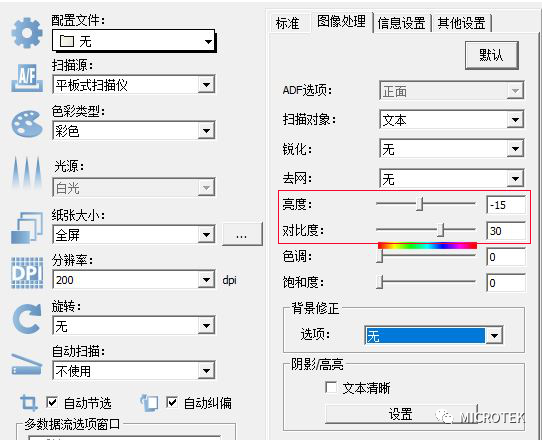Switch to the 信息设置 tab
This screenshot has width=542, height=440.
click(x=401, y=23)
